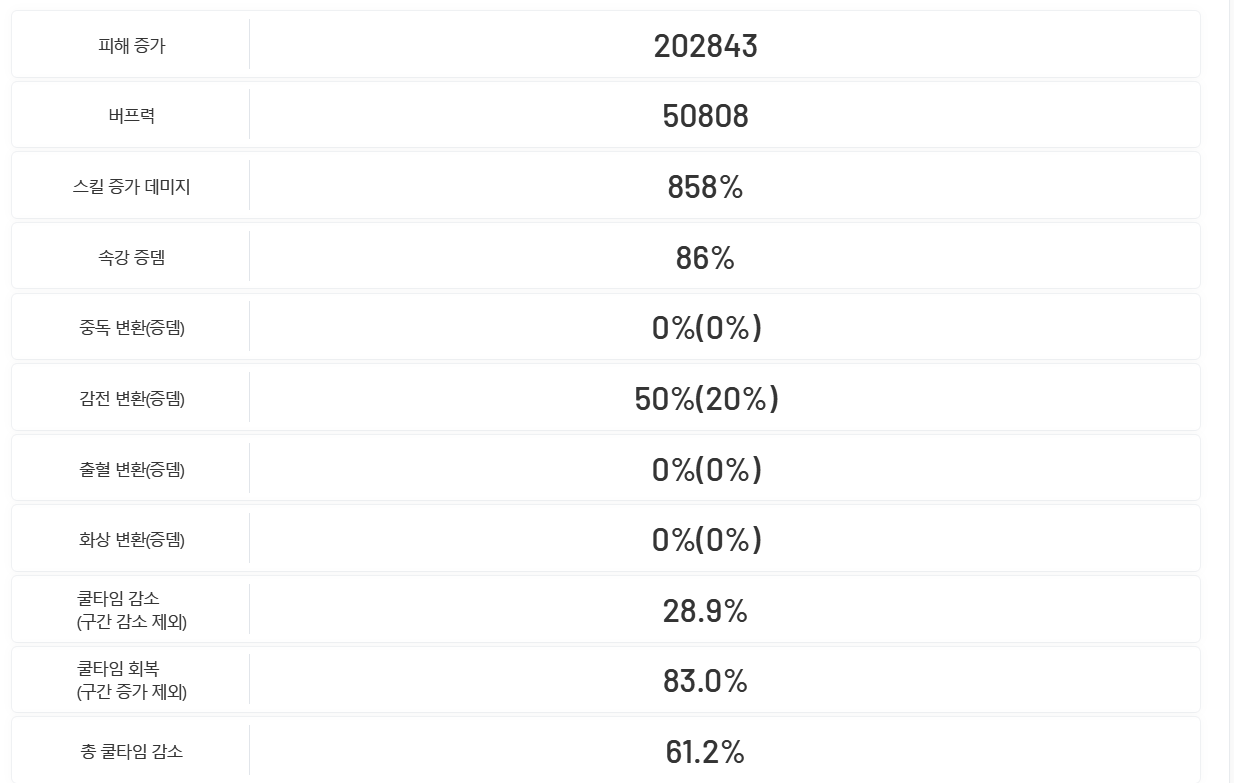
Task: Select the 86% value
Action: pyautogui.click(x=705, y=258)
